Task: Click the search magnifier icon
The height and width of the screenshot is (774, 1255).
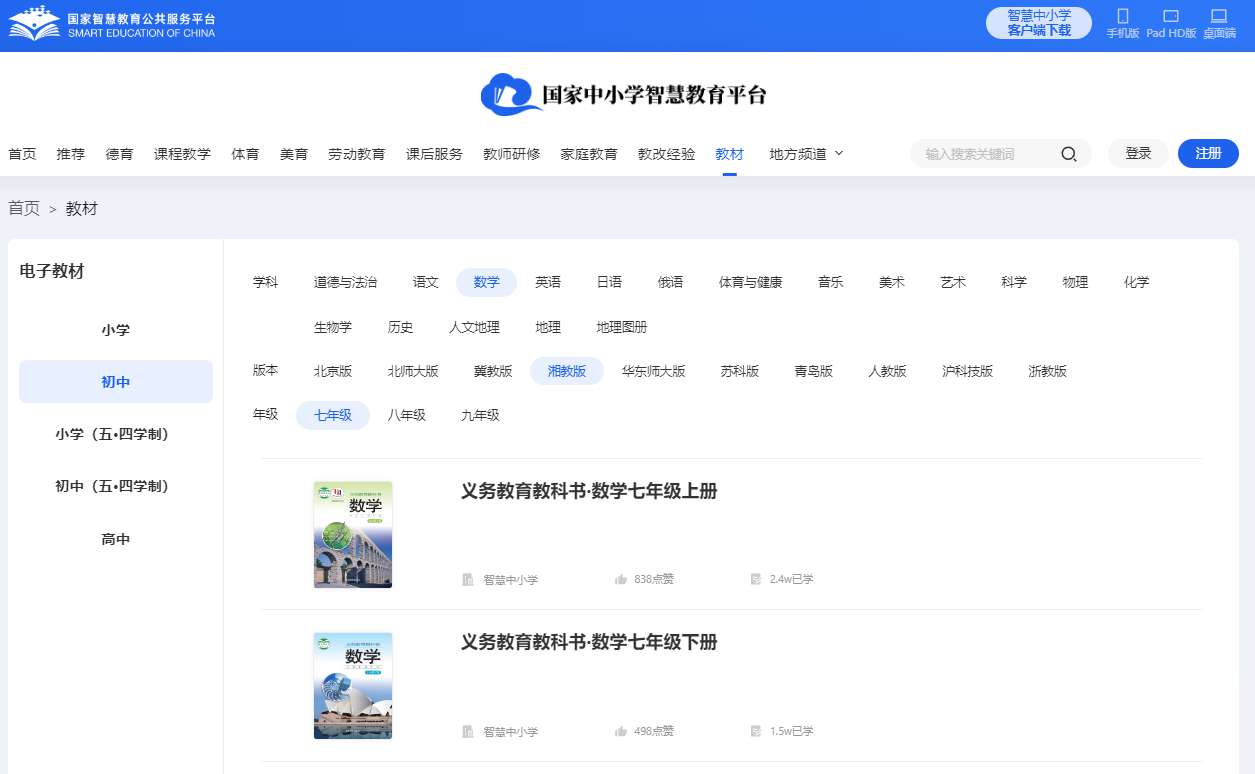Action: click(1068, 154)
